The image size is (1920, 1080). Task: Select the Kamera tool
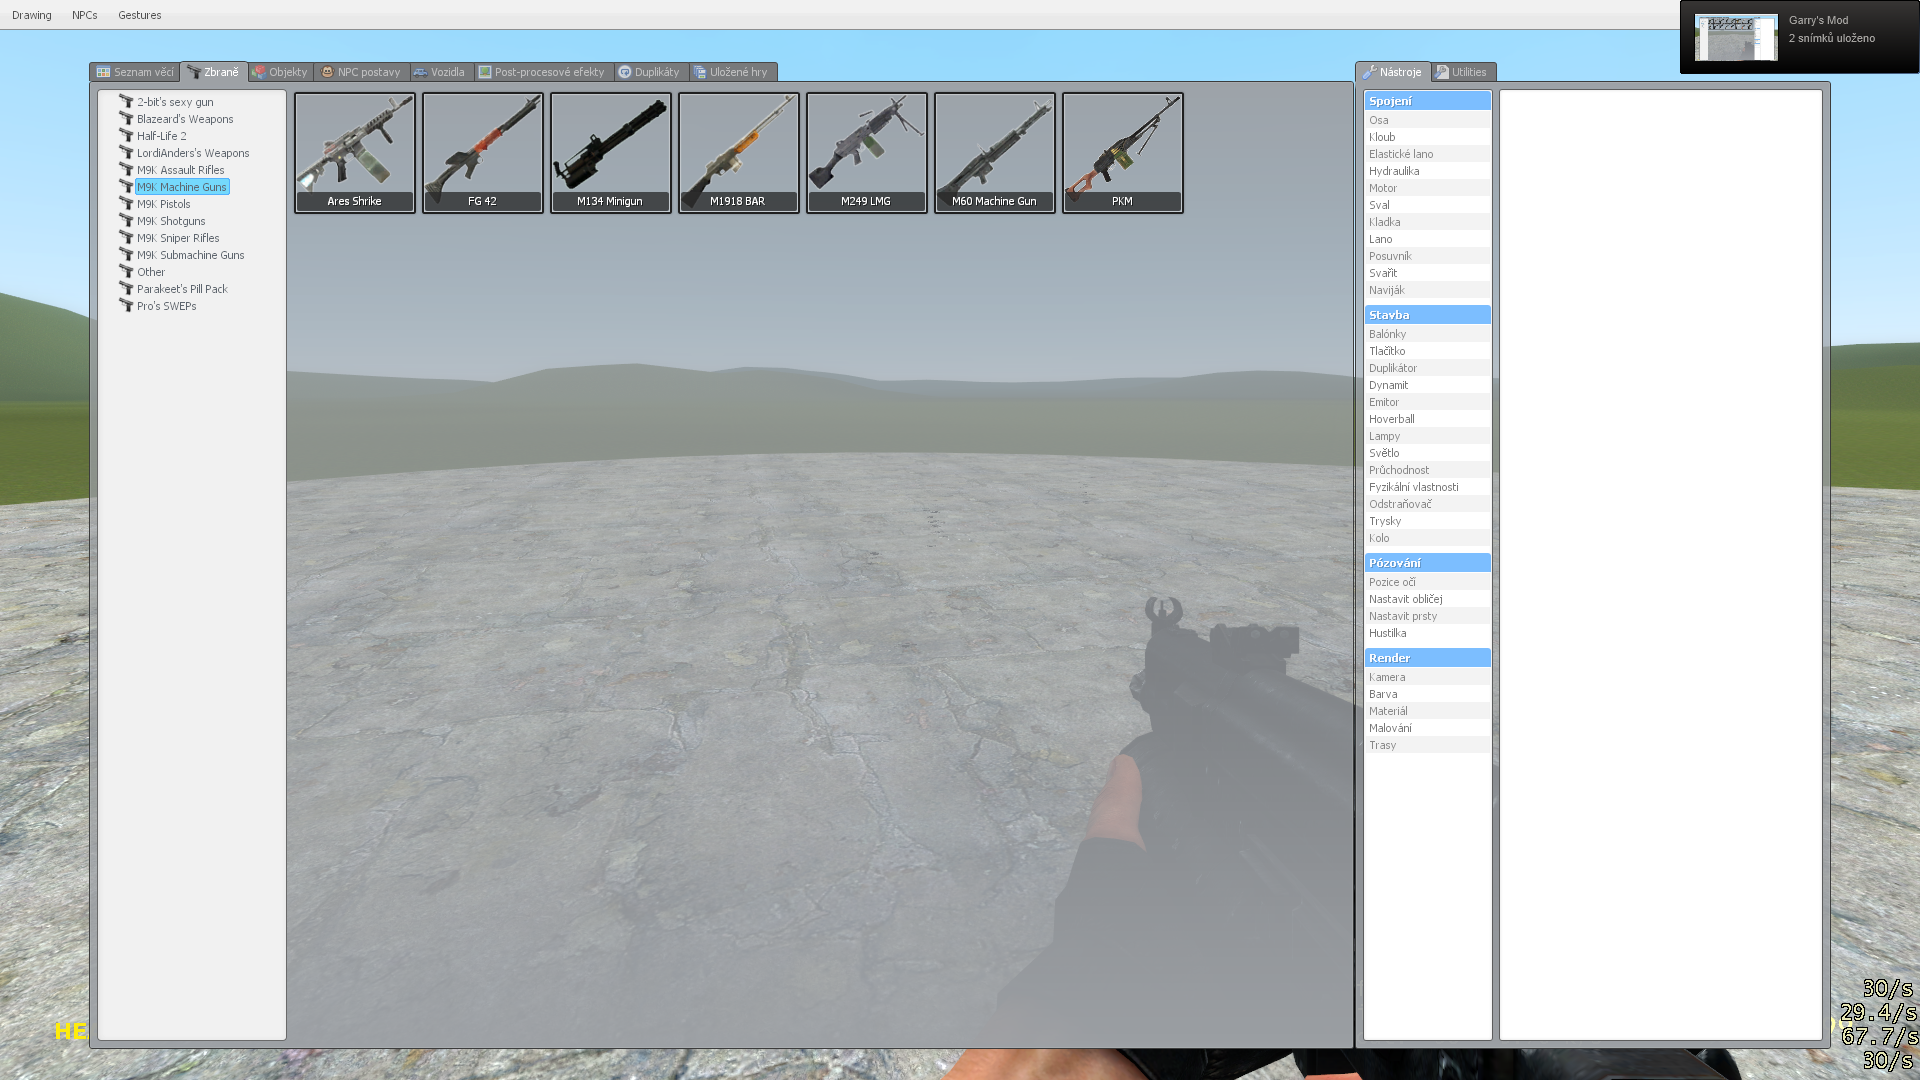click(x=1427, y=677)
